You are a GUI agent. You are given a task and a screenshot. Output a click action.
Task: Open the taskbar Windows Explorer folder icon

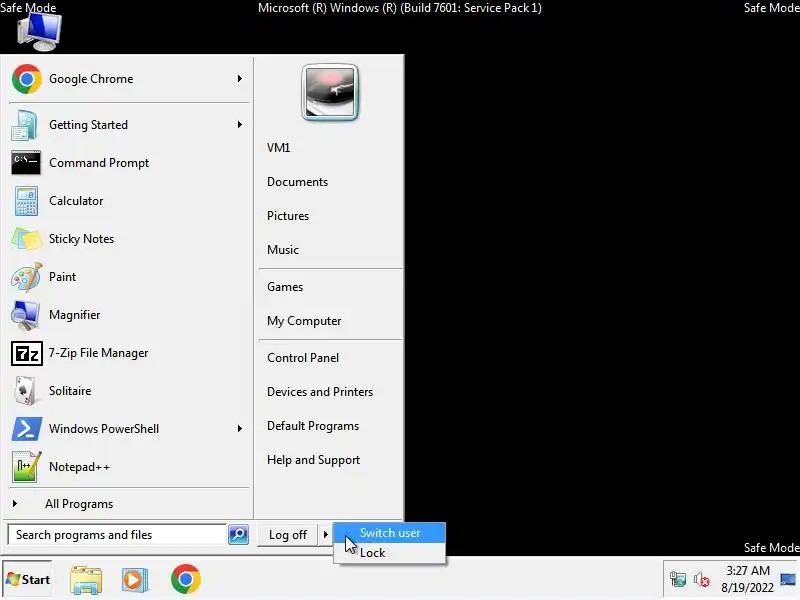[x=86, y=580]
